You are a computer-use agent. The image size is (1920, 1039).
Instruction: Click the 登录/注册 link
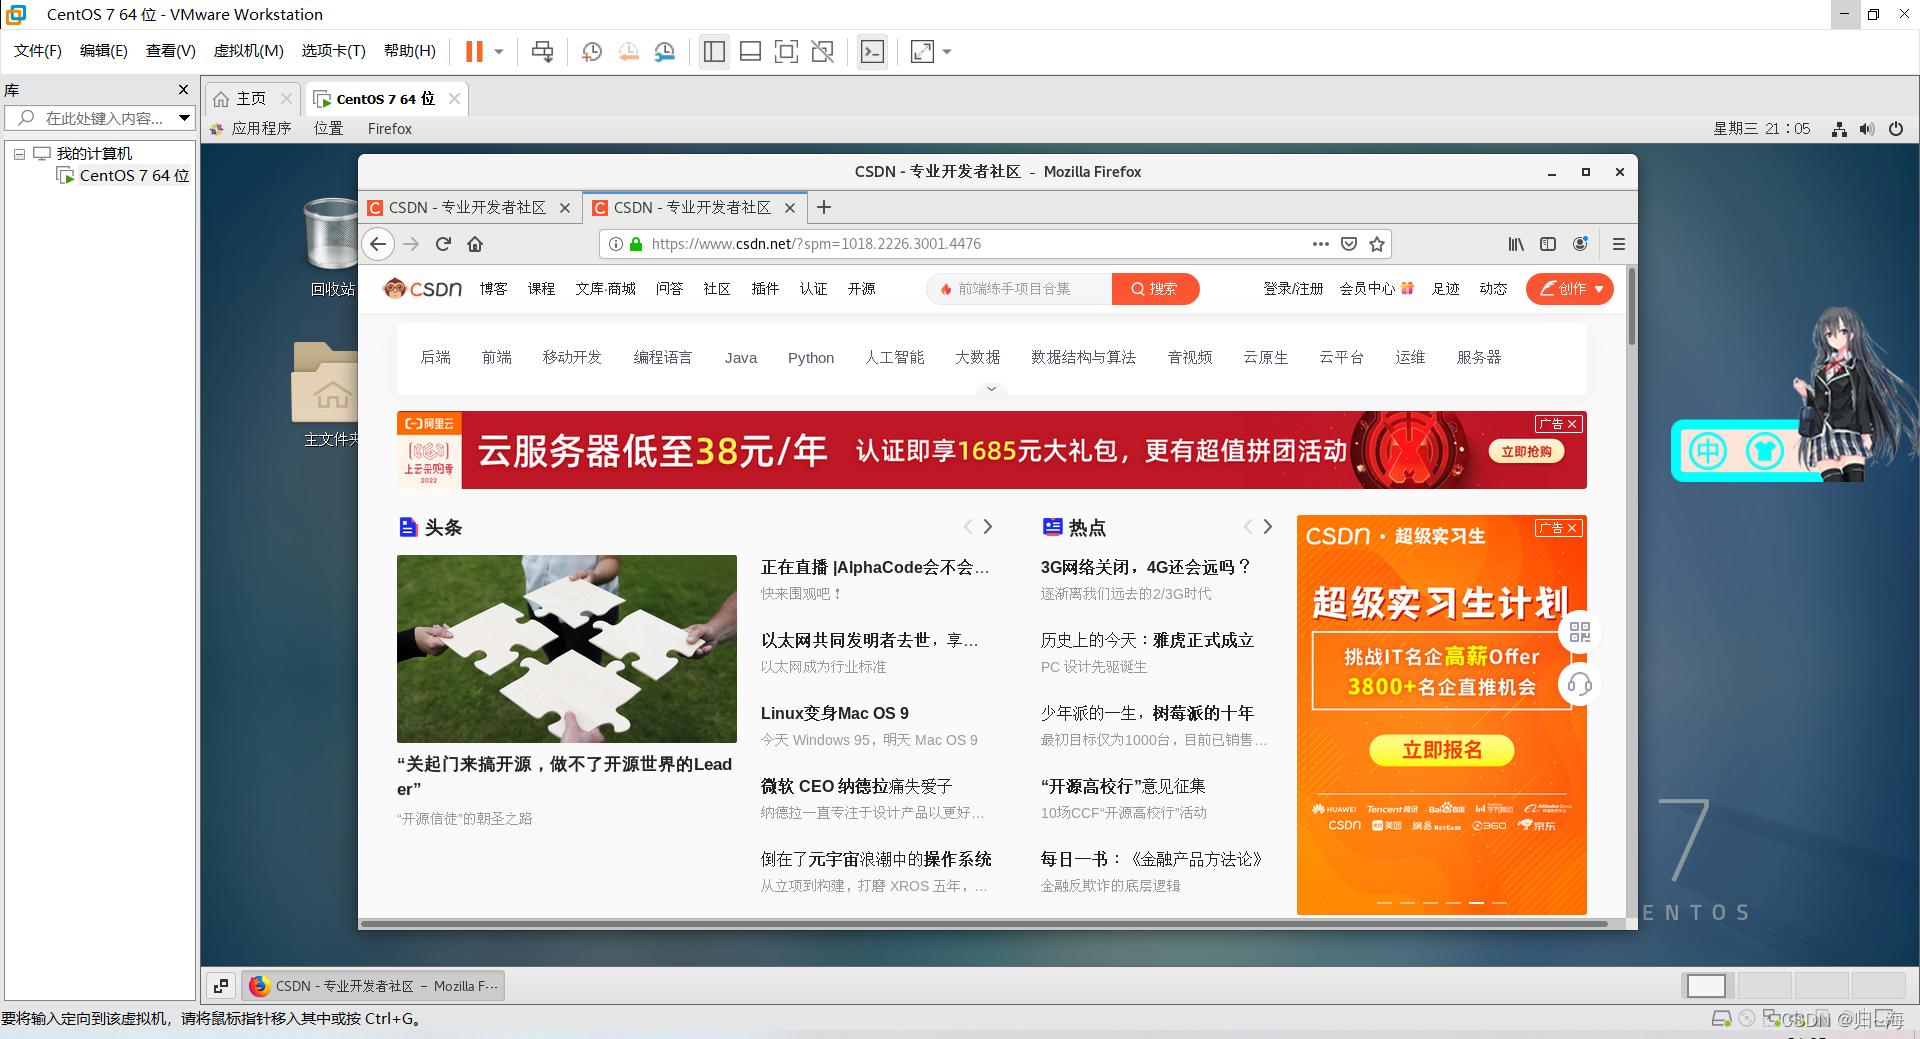[x=1293, y=289]
